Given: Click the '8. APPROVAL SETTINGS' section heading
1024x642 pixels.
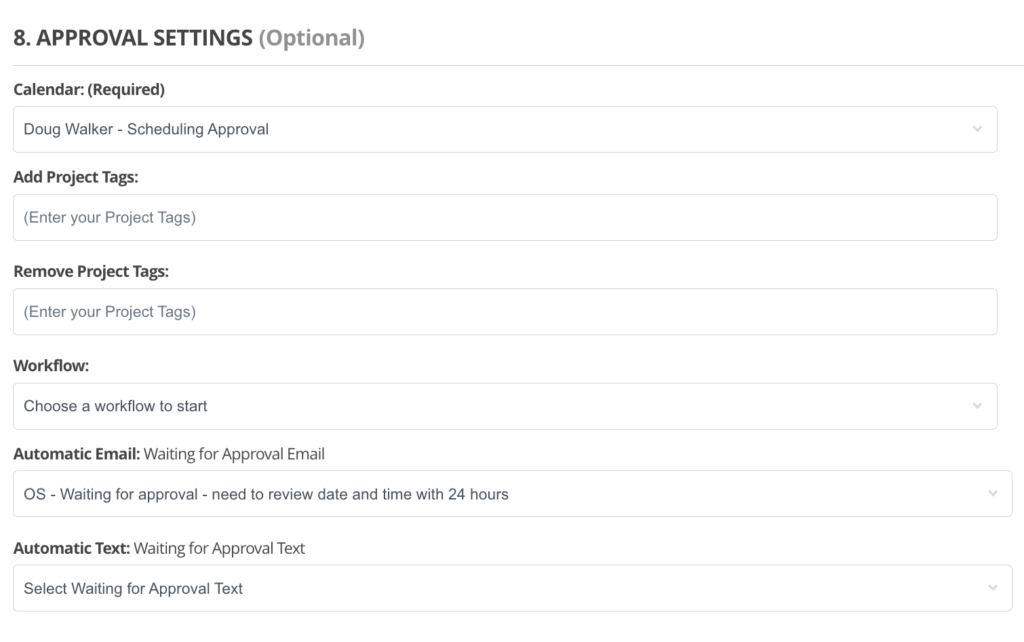Looking at the screenshot, I should pos(132,39).
